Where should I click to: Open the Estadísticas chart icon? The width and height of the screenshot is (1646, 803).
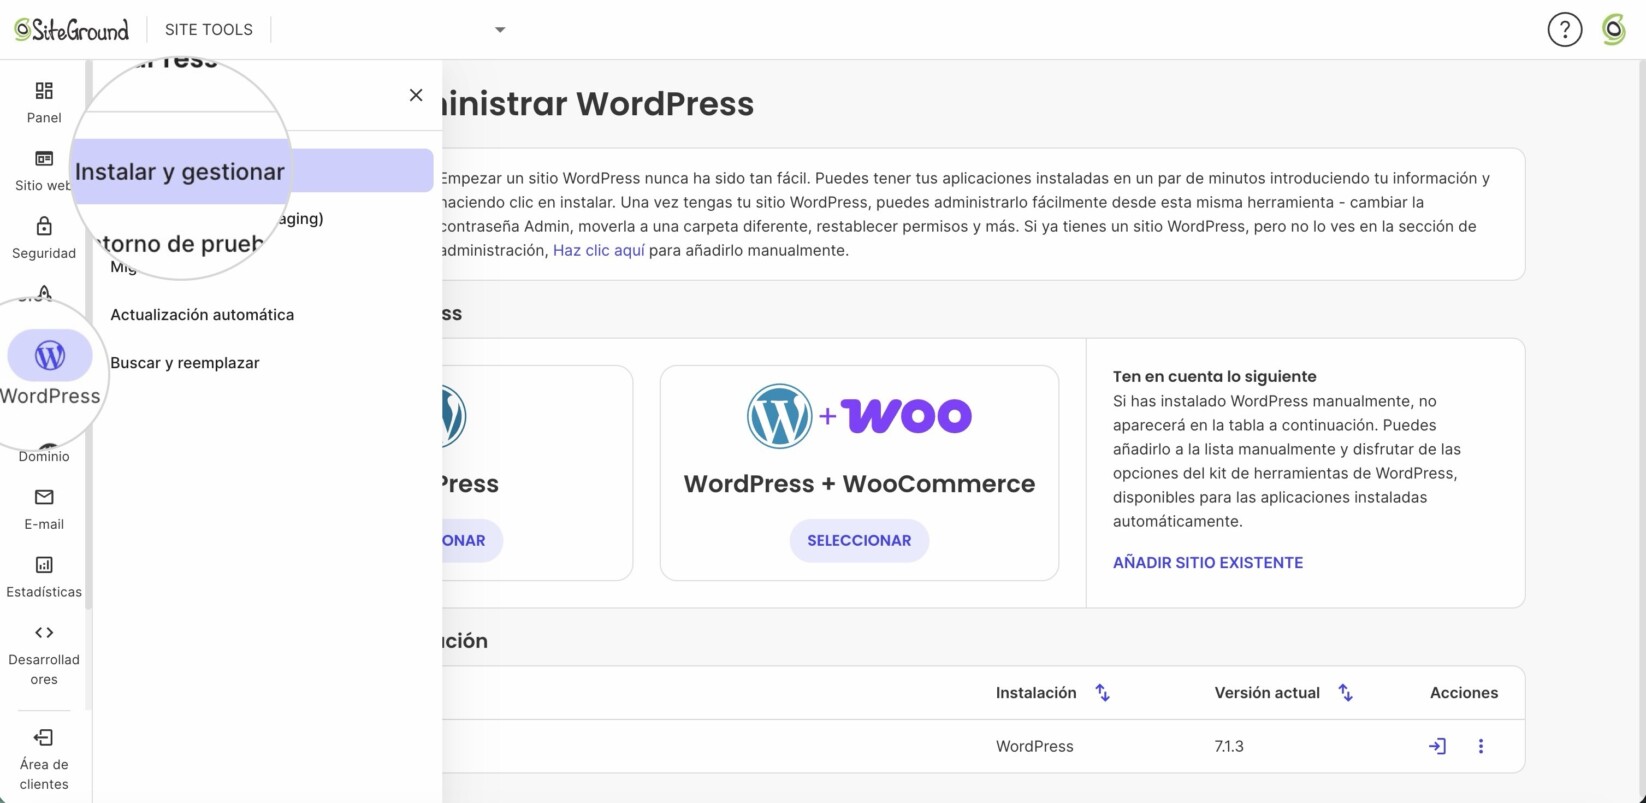44,565
